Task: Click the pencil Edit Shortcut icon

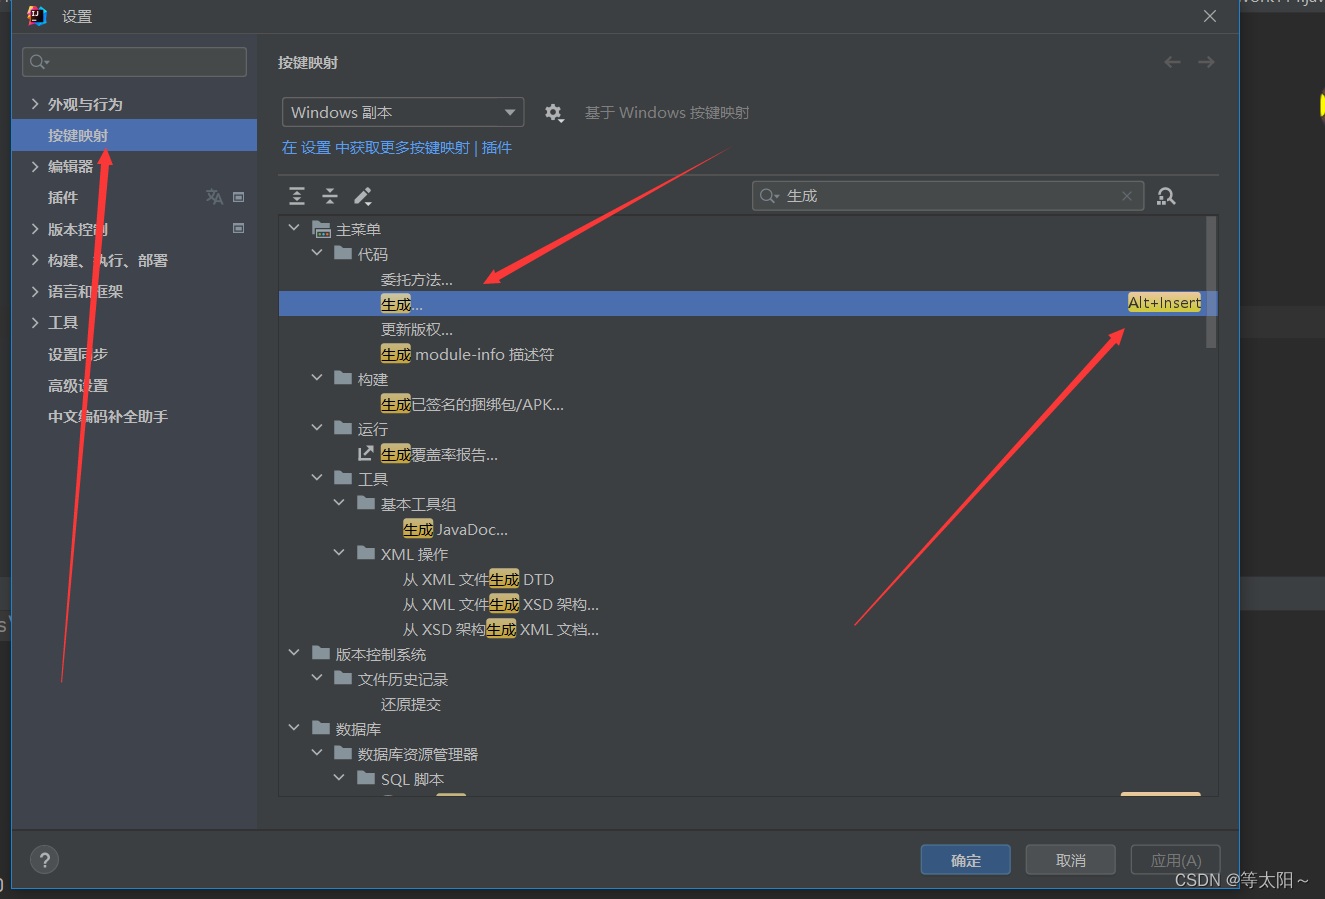Action: (x=363, y=196)
